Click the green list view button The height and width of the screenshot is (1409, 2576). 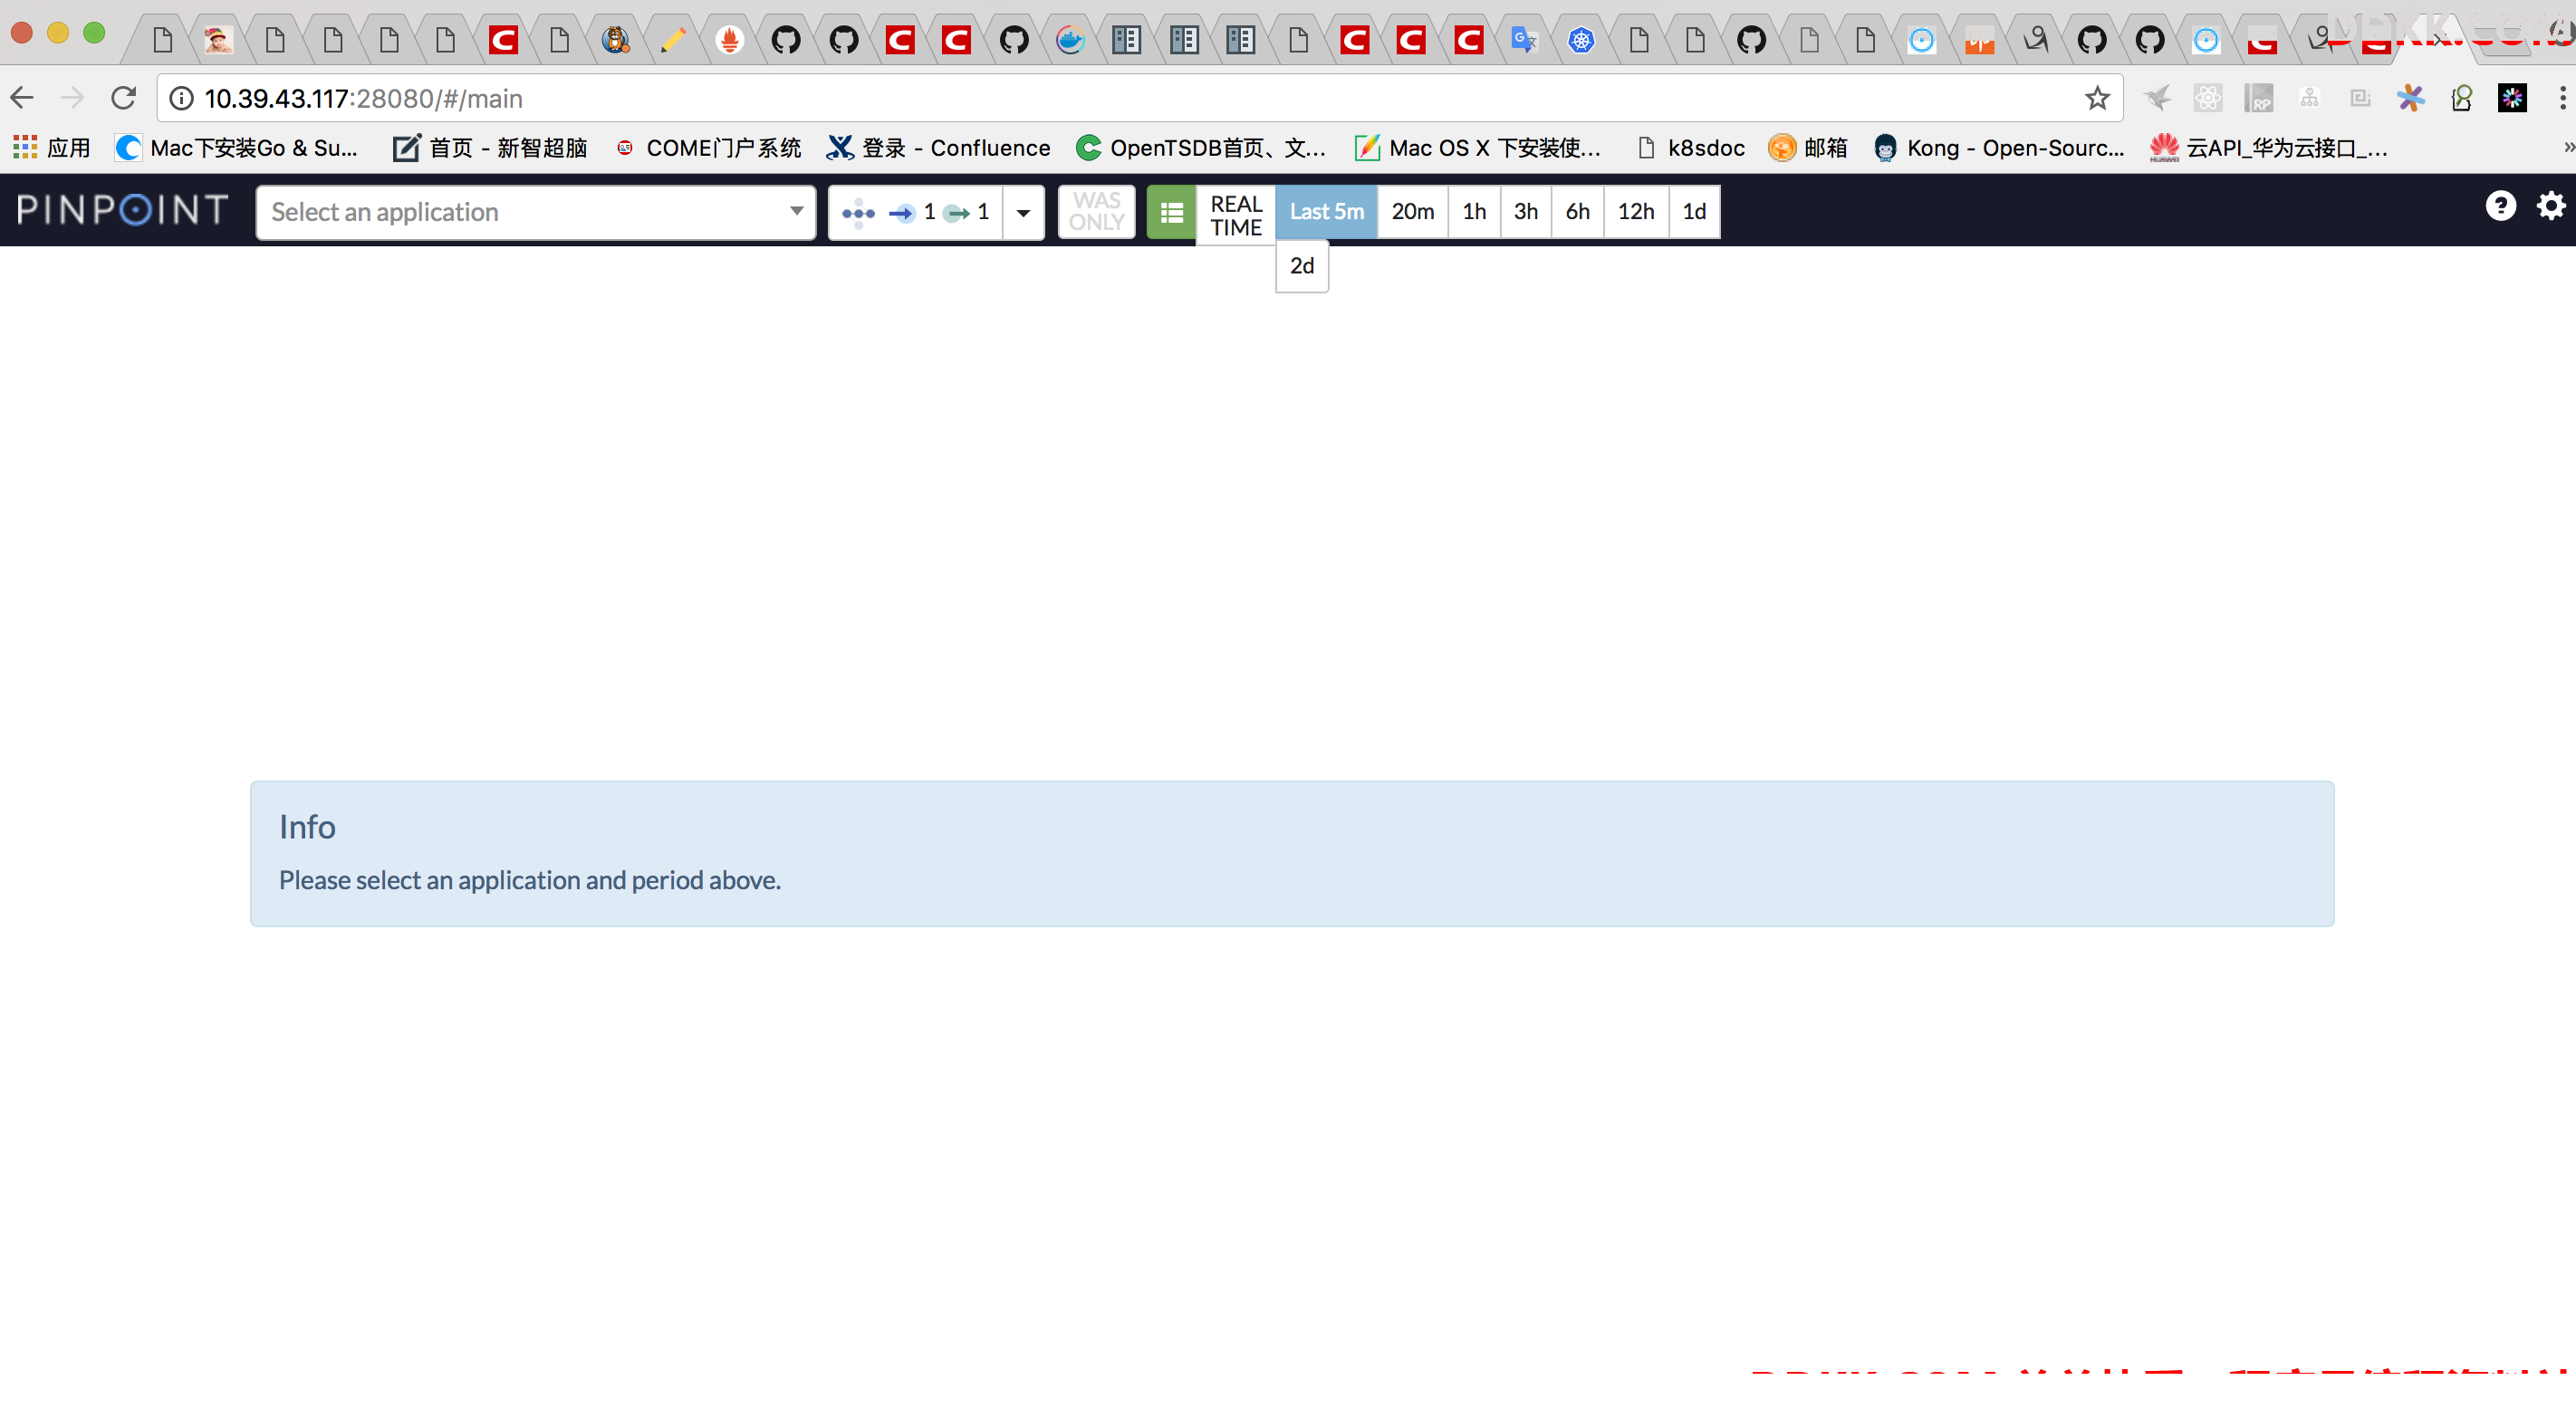coord(1171,212)
